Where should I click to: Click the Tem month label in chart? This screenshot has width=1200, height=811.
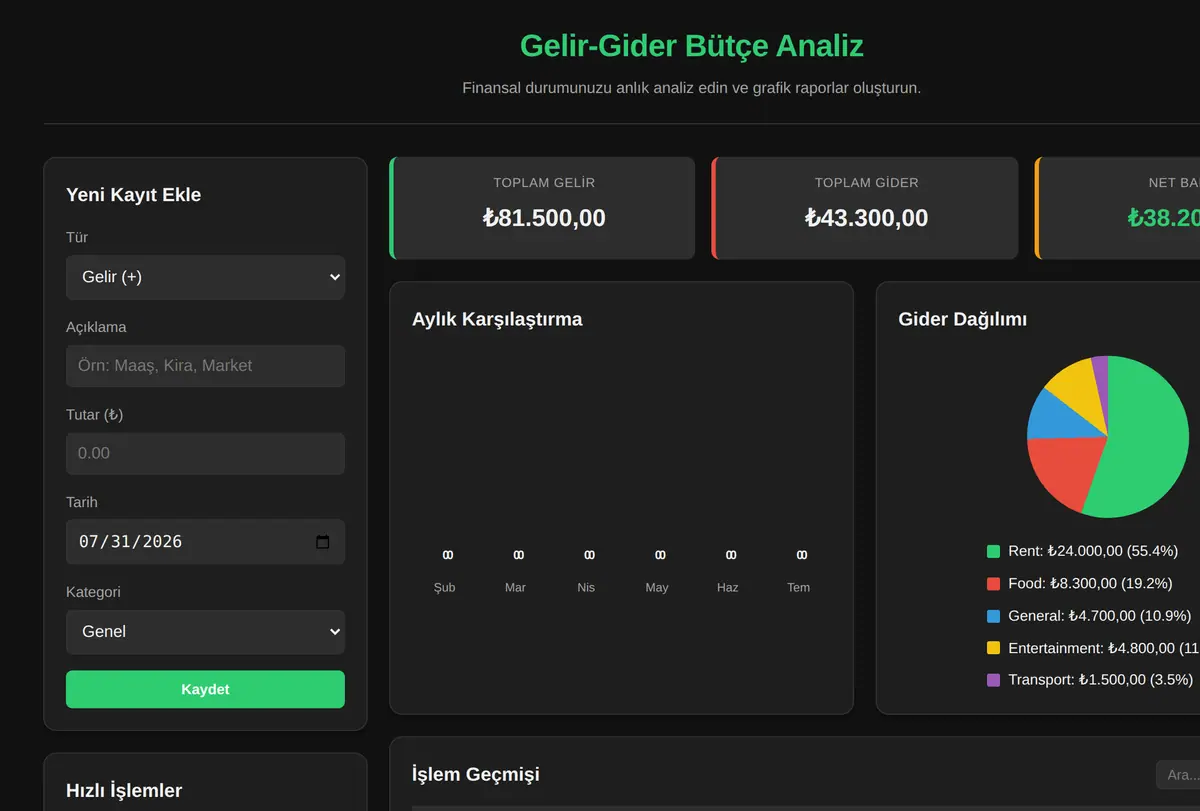click(x=798, y=588)
